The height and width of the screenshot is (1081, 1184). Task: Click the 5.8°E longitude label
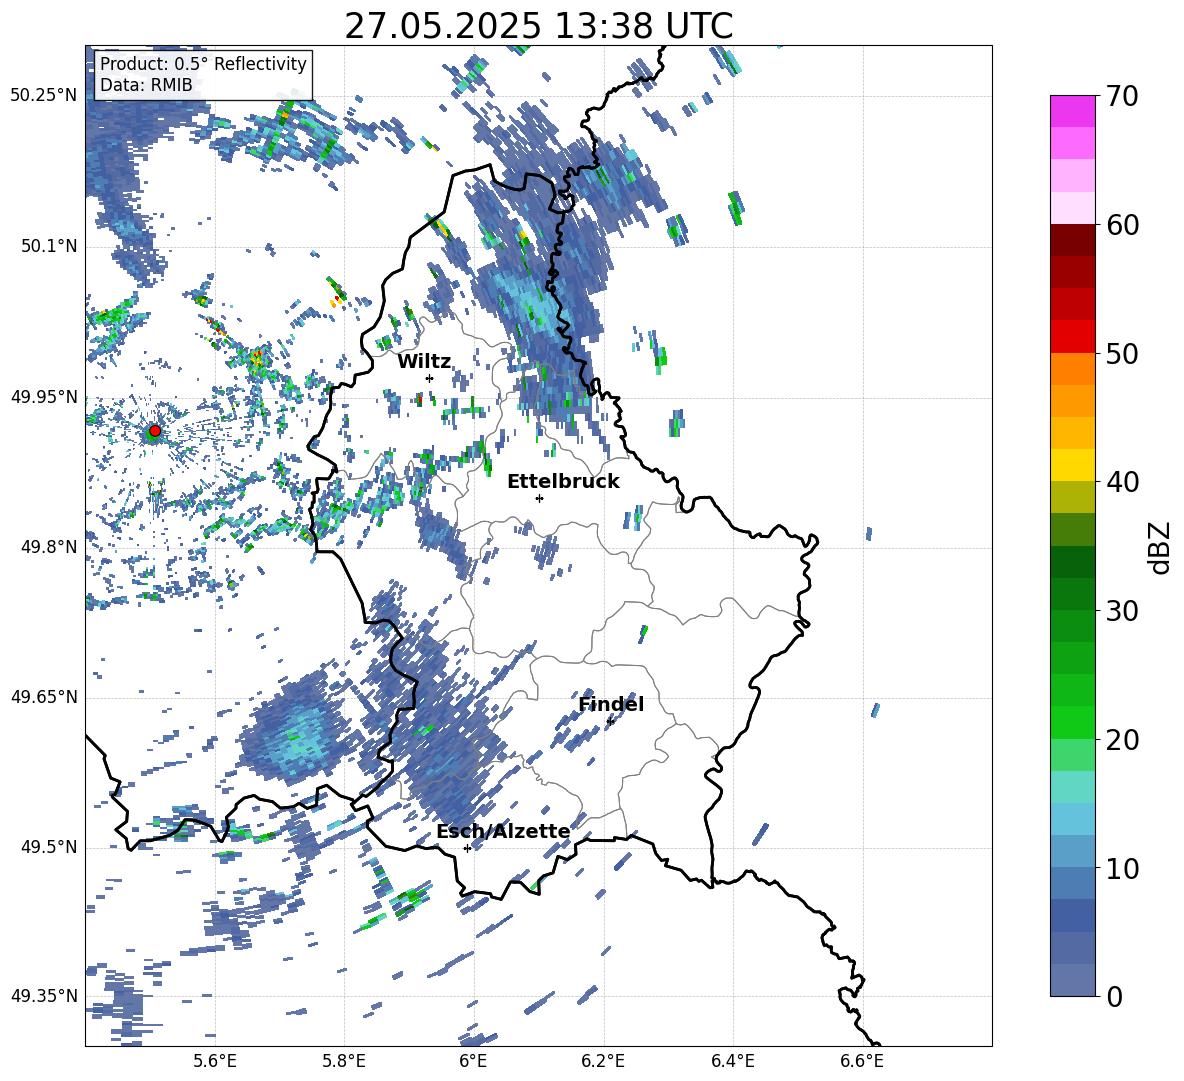click(x=344, y=1062)
